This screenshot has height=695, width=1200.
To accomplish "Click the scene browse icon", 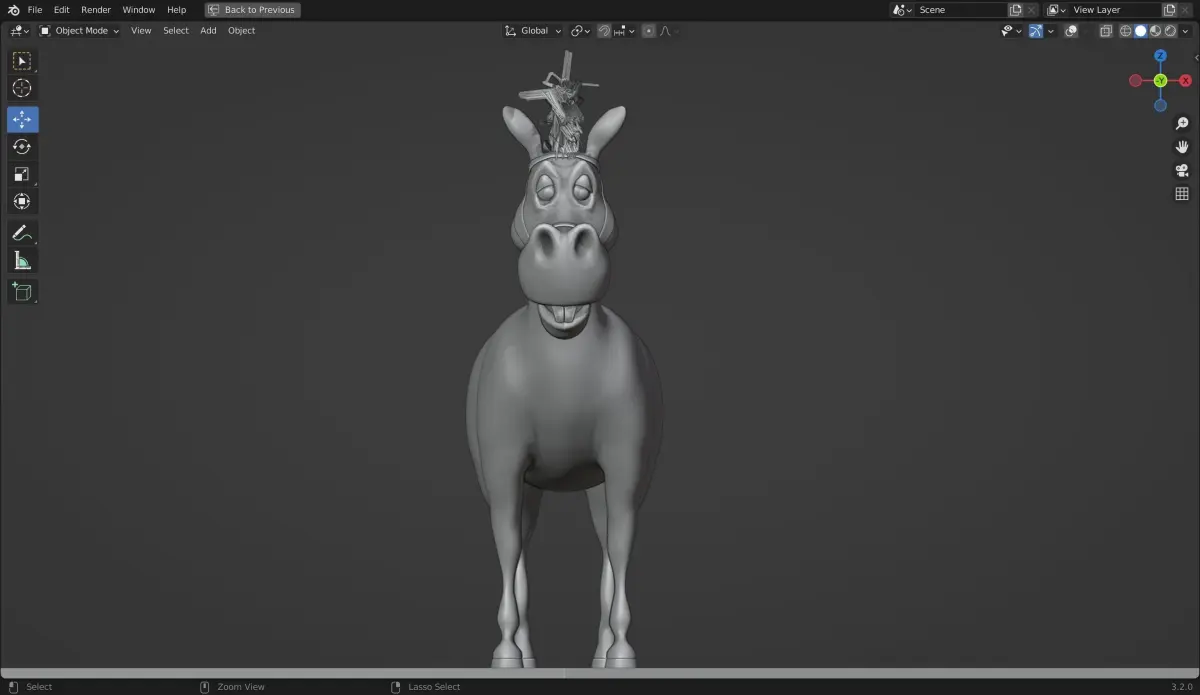I will coord(902,10).
